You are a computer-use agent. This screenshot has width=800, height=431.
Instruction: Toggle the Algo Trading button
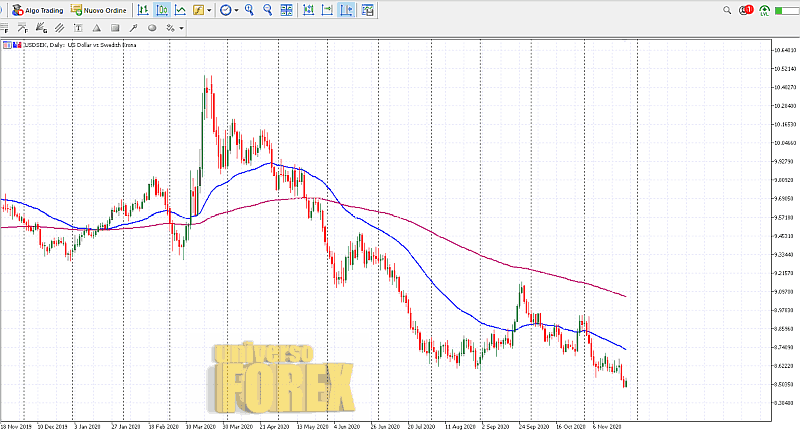38,10
